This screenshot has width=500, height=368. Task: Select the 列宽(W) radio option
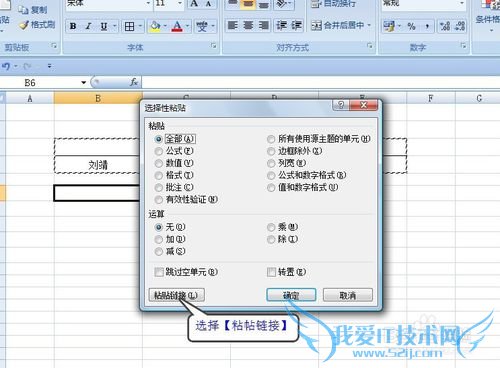(286, 163)
